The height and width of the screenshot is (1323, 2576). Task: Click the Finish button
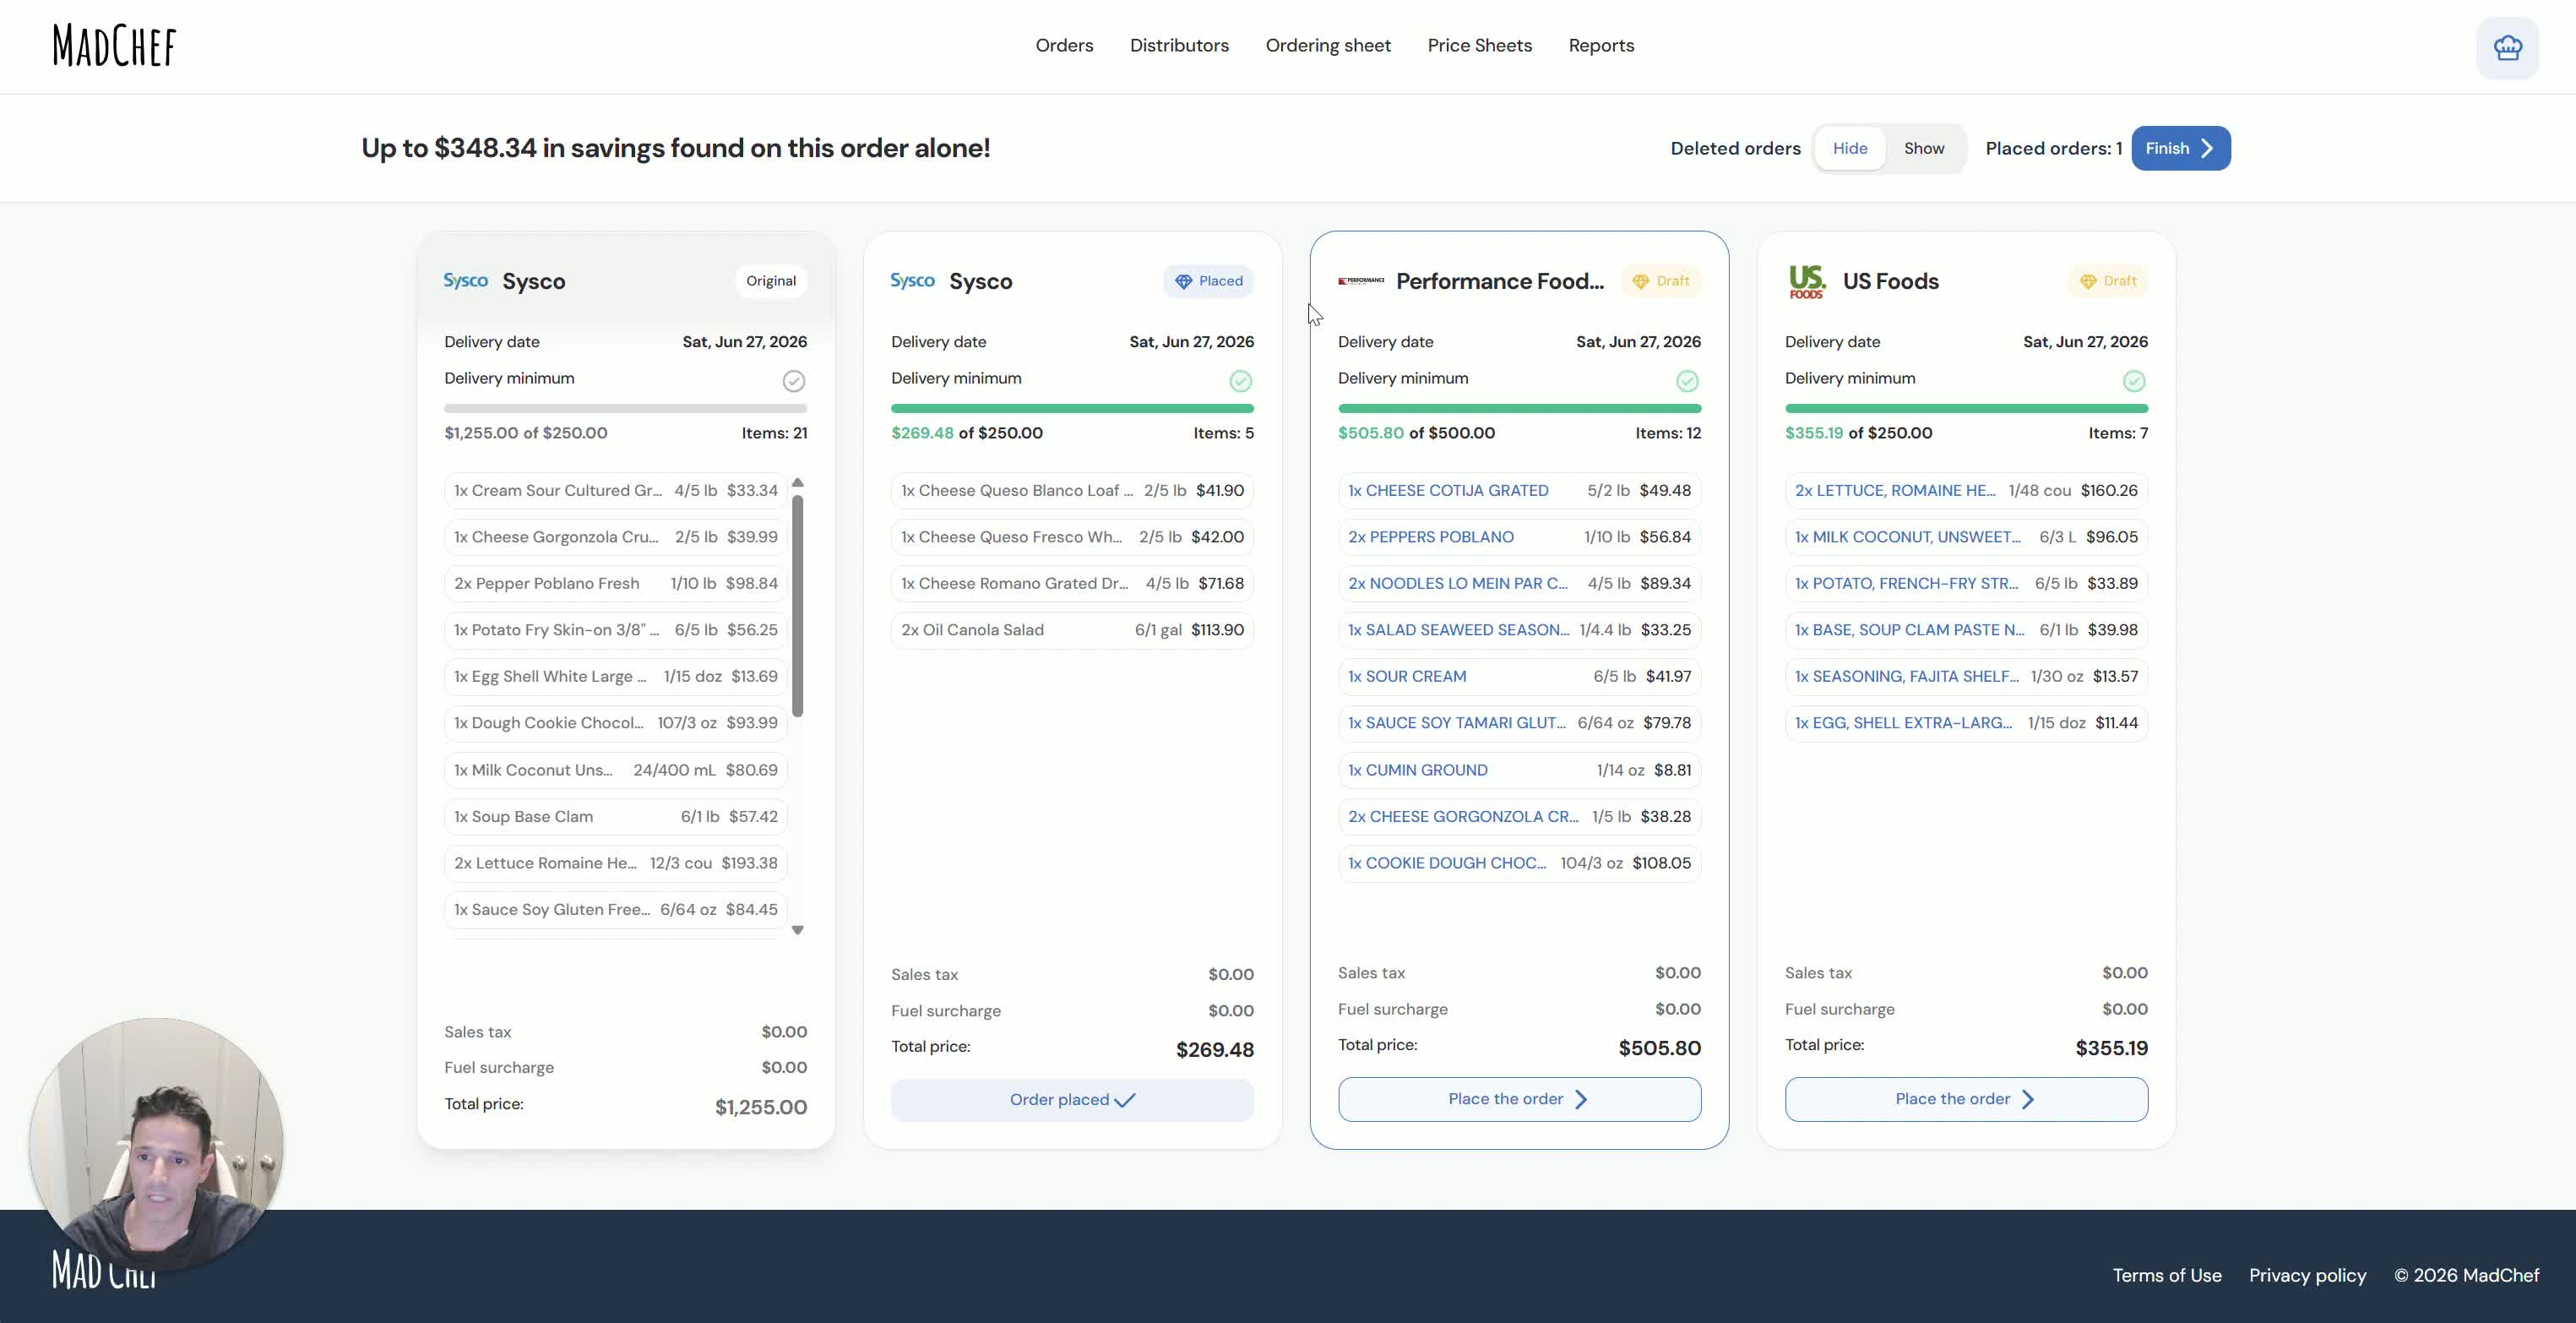pyautogui.click(x=2180, y=148)
